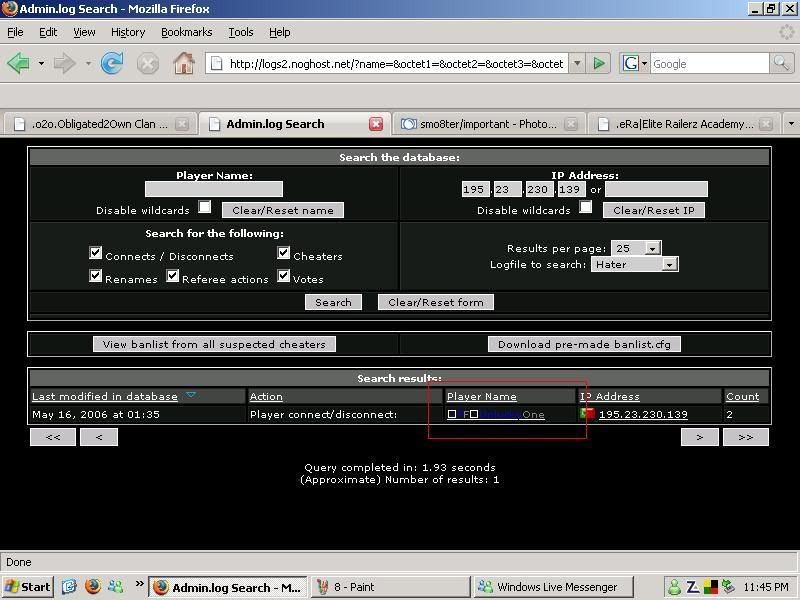Click the sort arrow beside Last modified
The width and height of the screenshot is (800, 600).
191,394
